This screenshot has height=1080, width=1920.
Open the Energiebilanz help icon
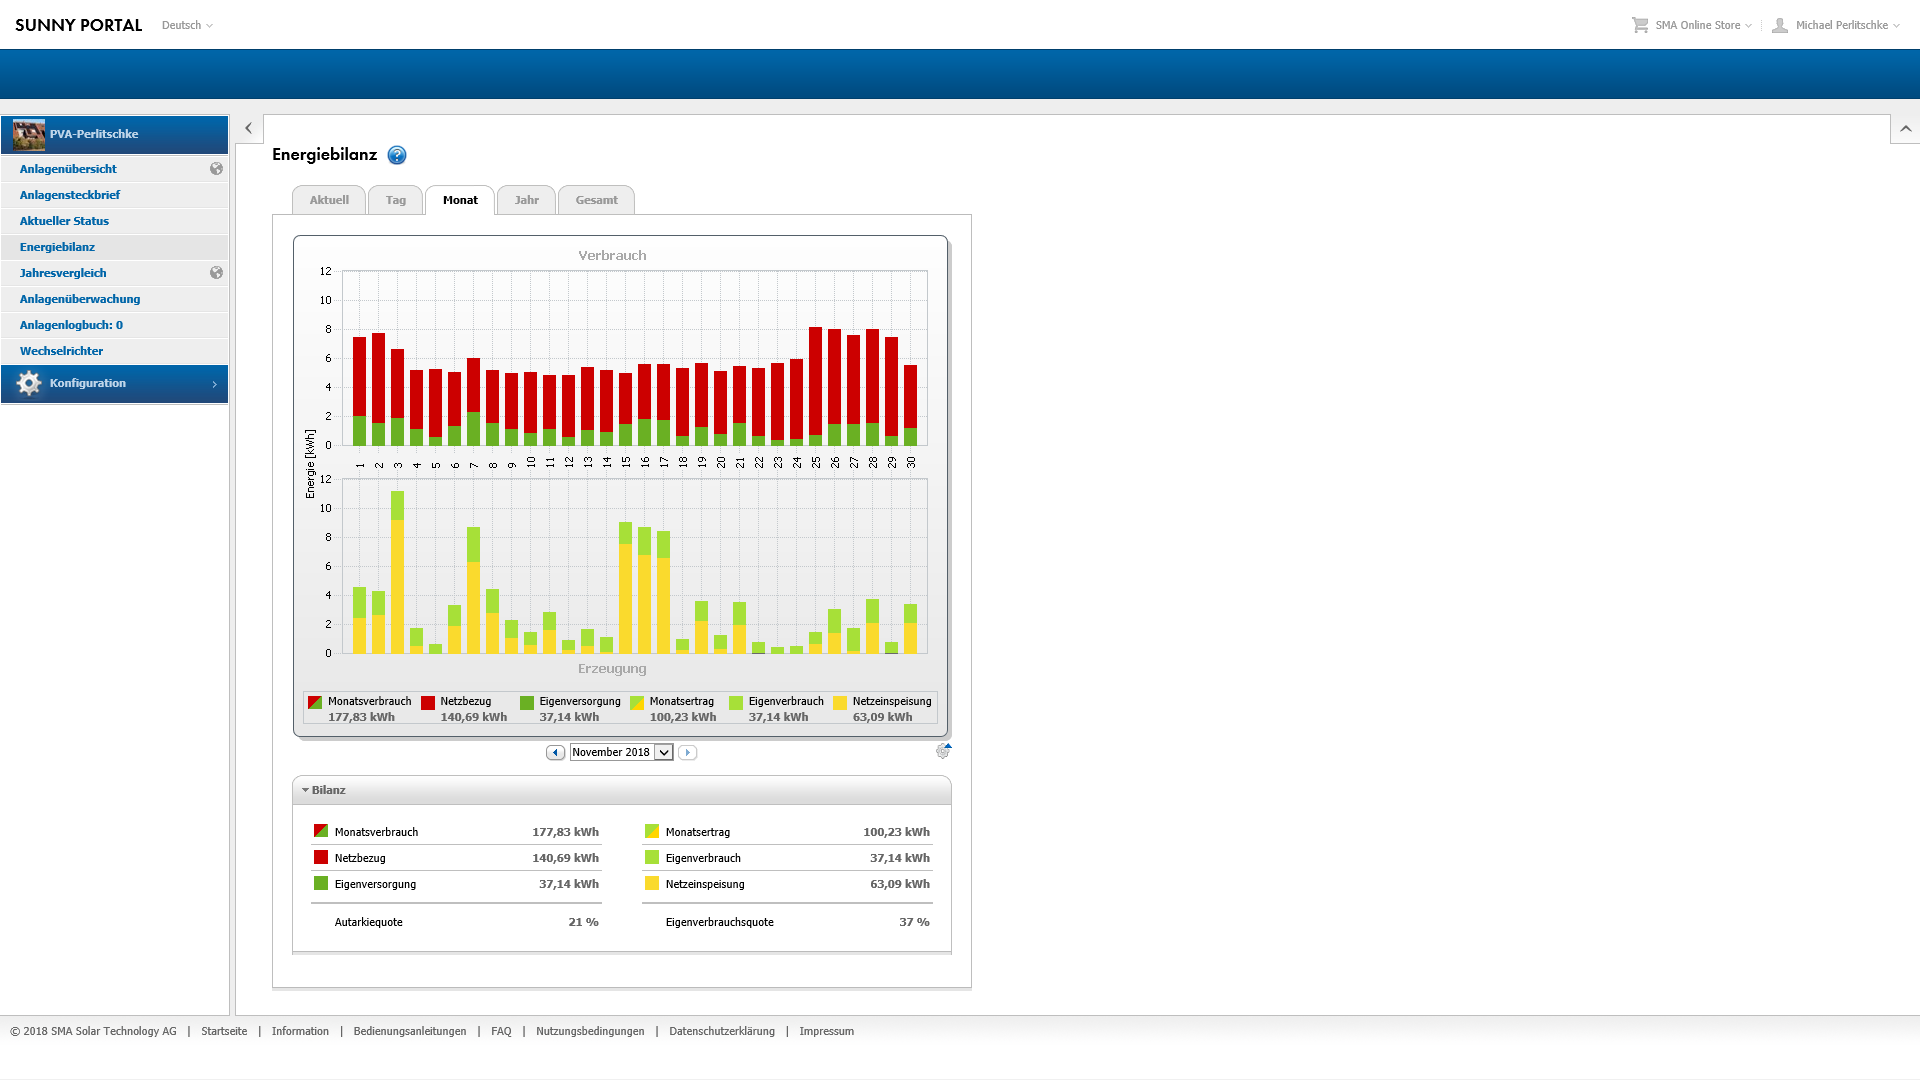click(397, 155)
